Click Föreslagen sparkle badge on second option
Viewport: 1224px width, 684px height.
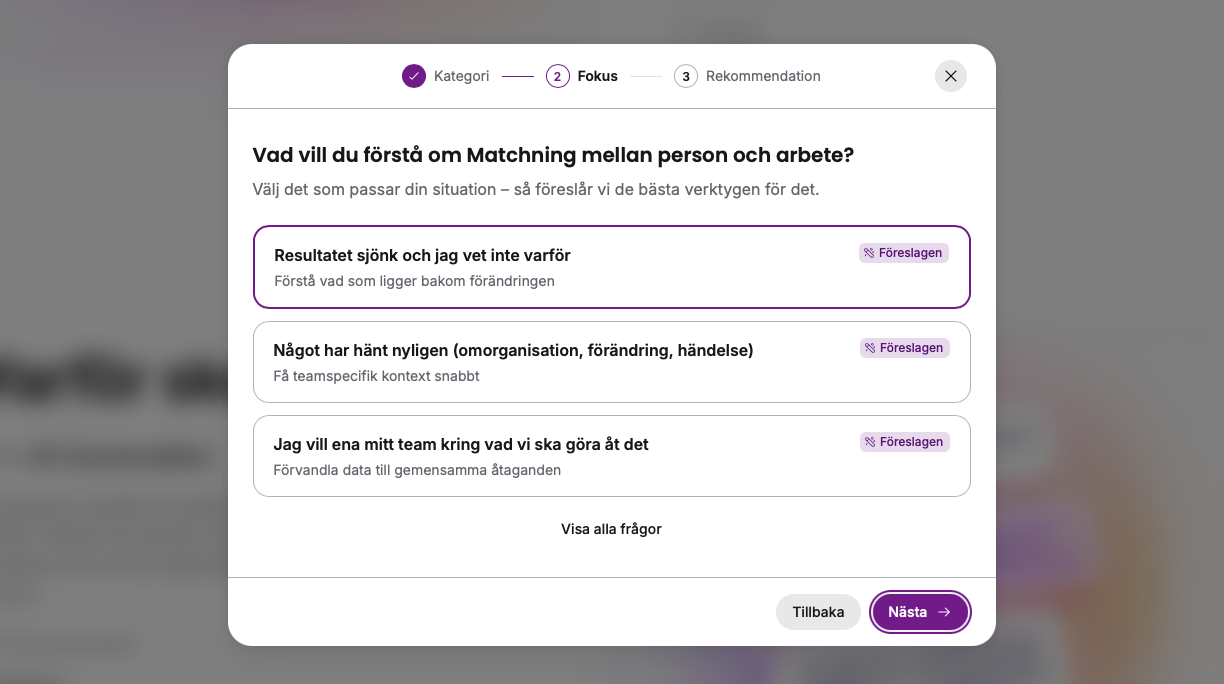tap(904, 348)
